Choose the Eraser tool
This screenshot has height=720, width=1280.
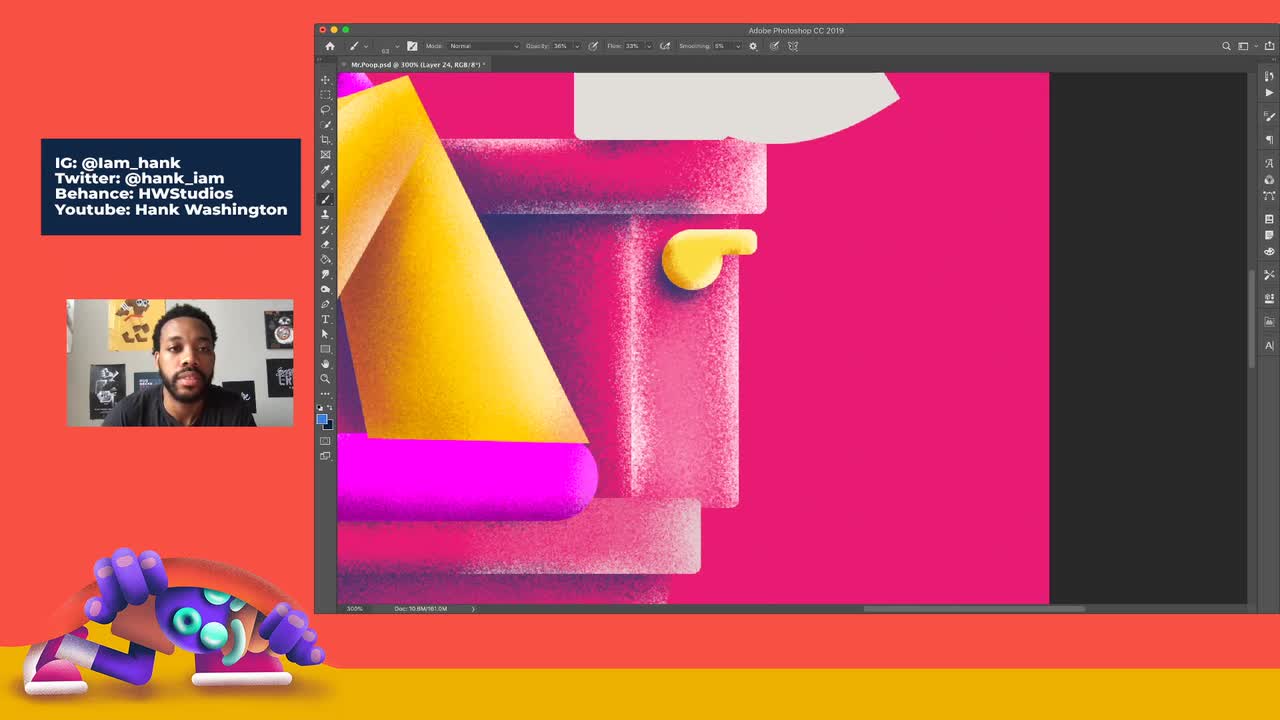click(x=325, y=244)
